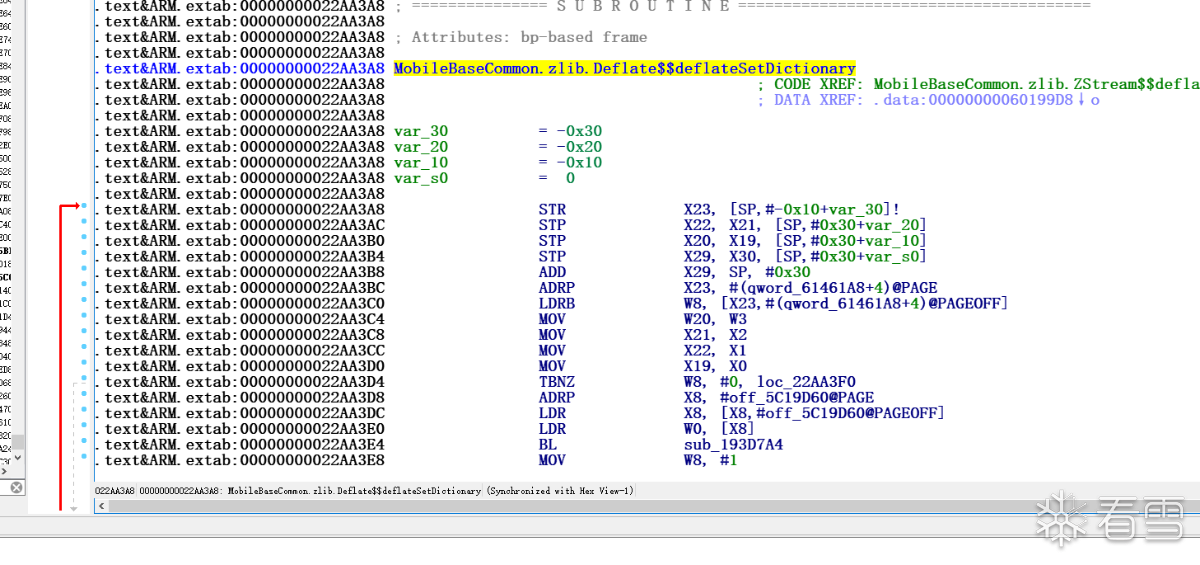Click the BL mnemonic at 22AA3E4
This screenshot has height=565, width=1200.
[x=548, y=444]
